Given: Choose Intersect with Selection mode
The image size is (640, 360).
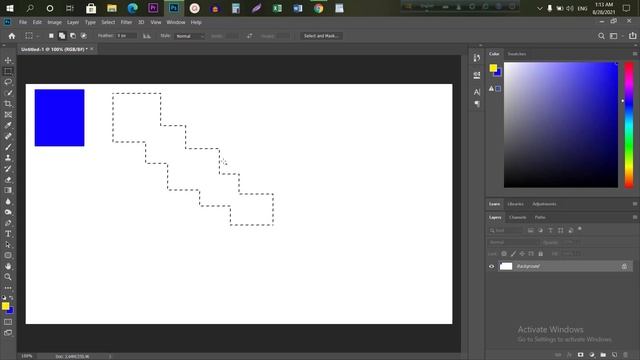Looking at the screenshot, I should tap(84, 36).
